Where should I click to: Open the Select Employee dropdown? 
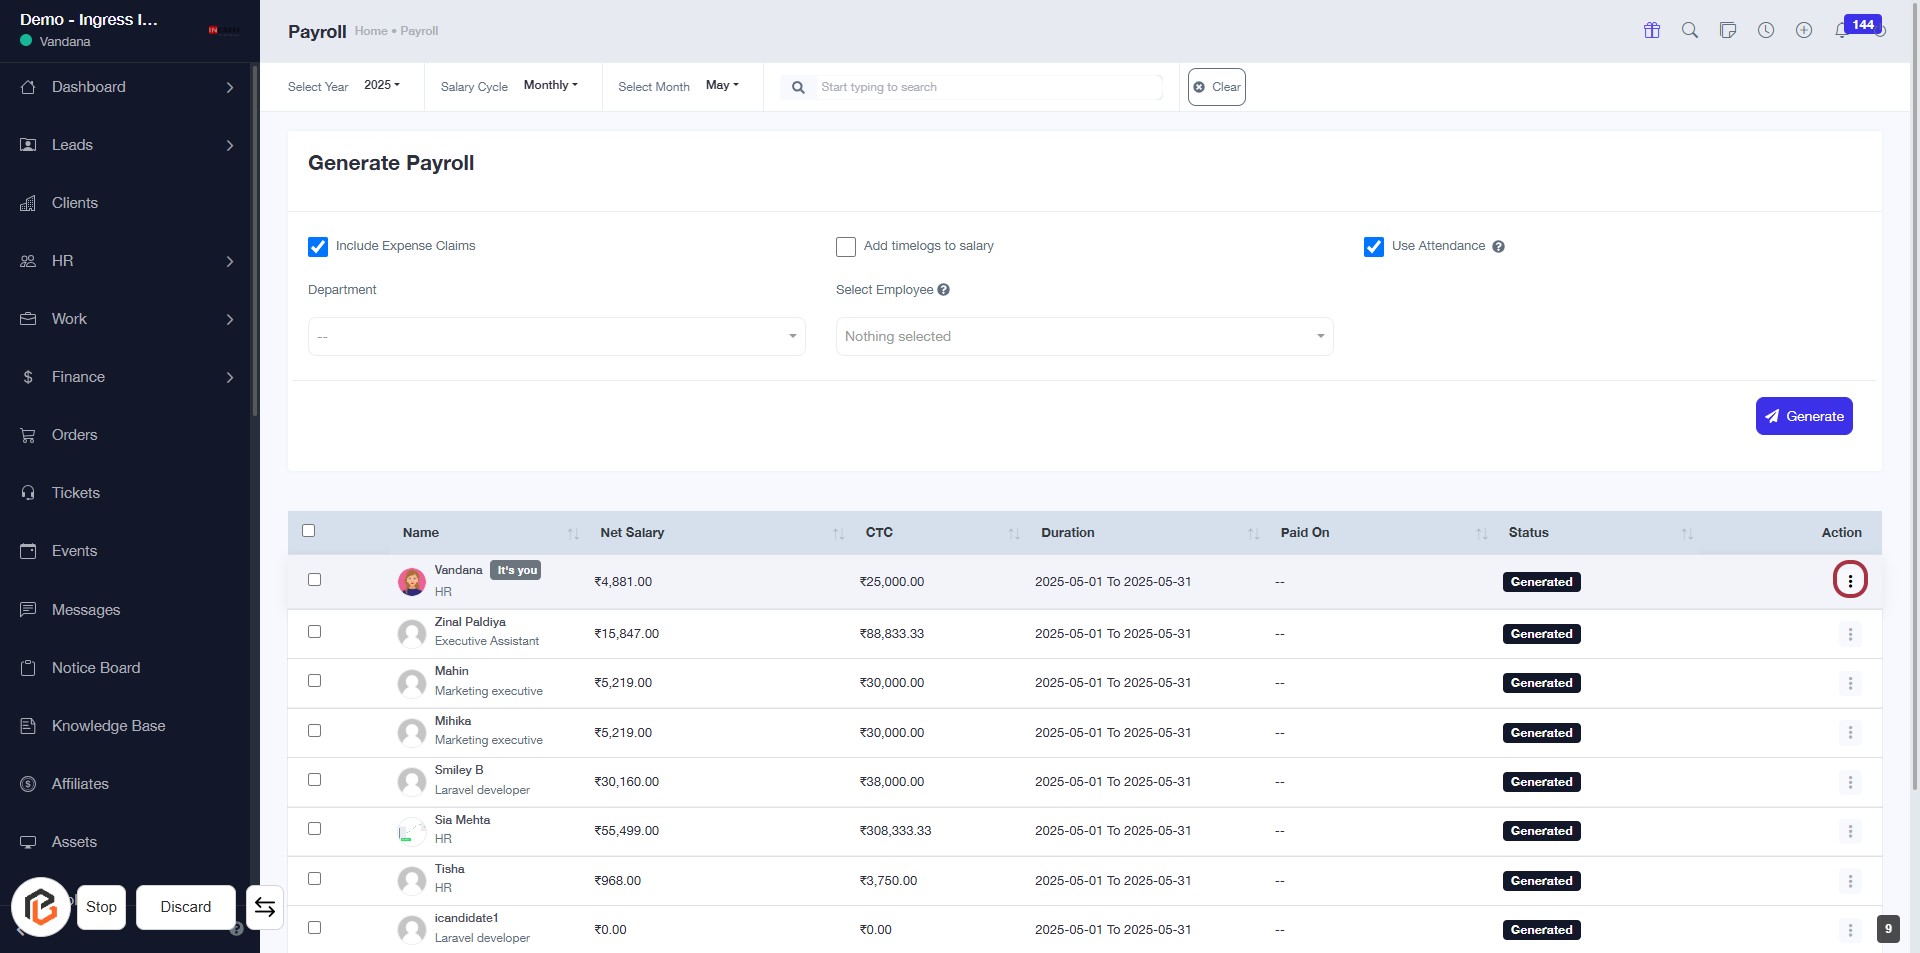[x=1084, y=337]
